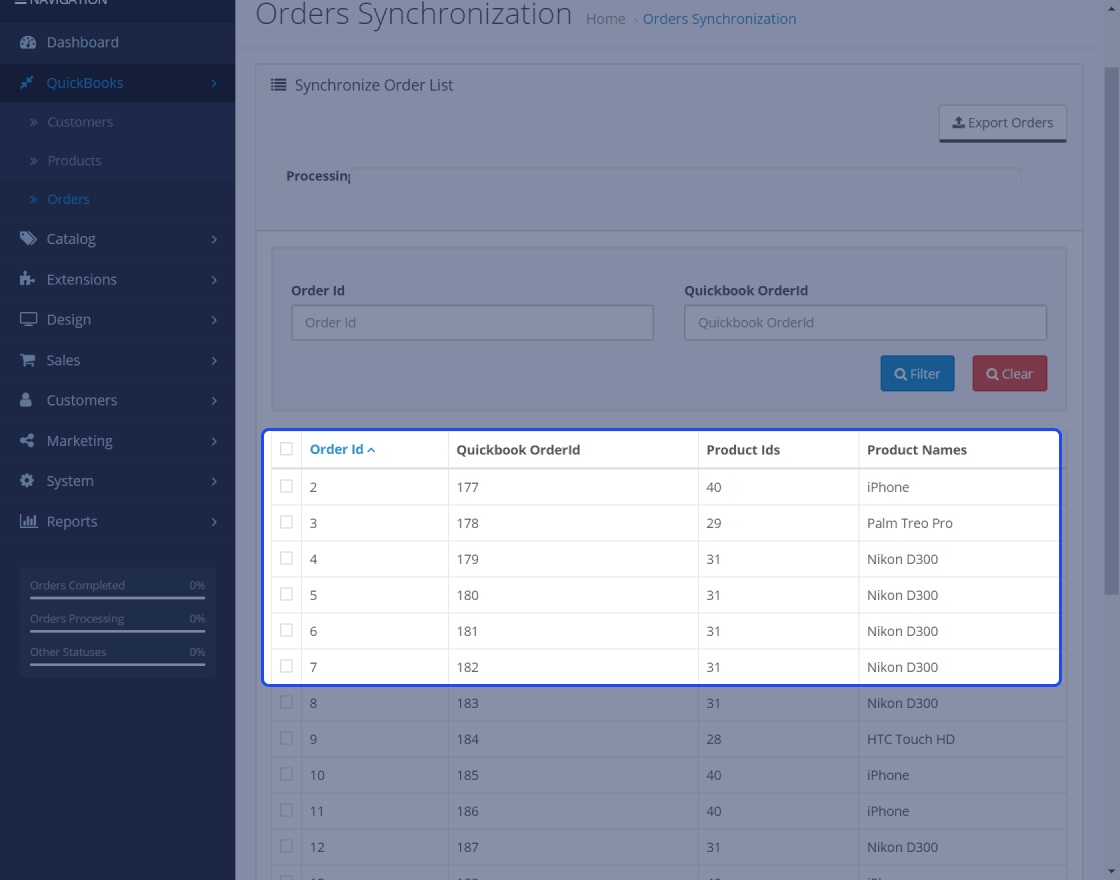
Task: Open the Dashboard menu item
Action: point(117,42)
